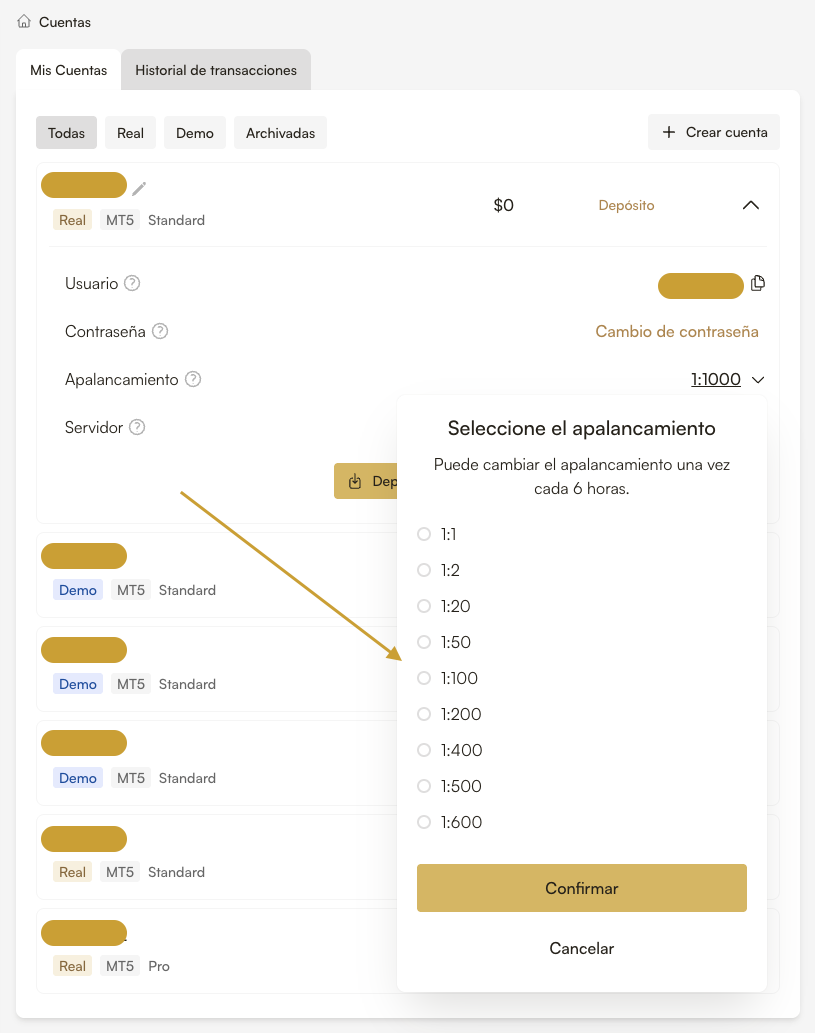The image size is (815, 1033).
Task: Copy the Usuario value with copy icon
Action: (x=758, y=283)
